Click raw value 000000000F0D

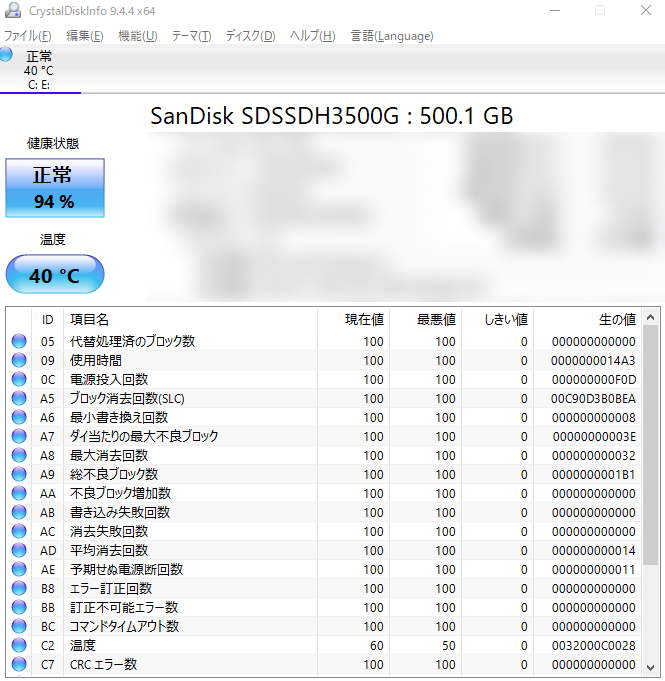click(594, 379)
